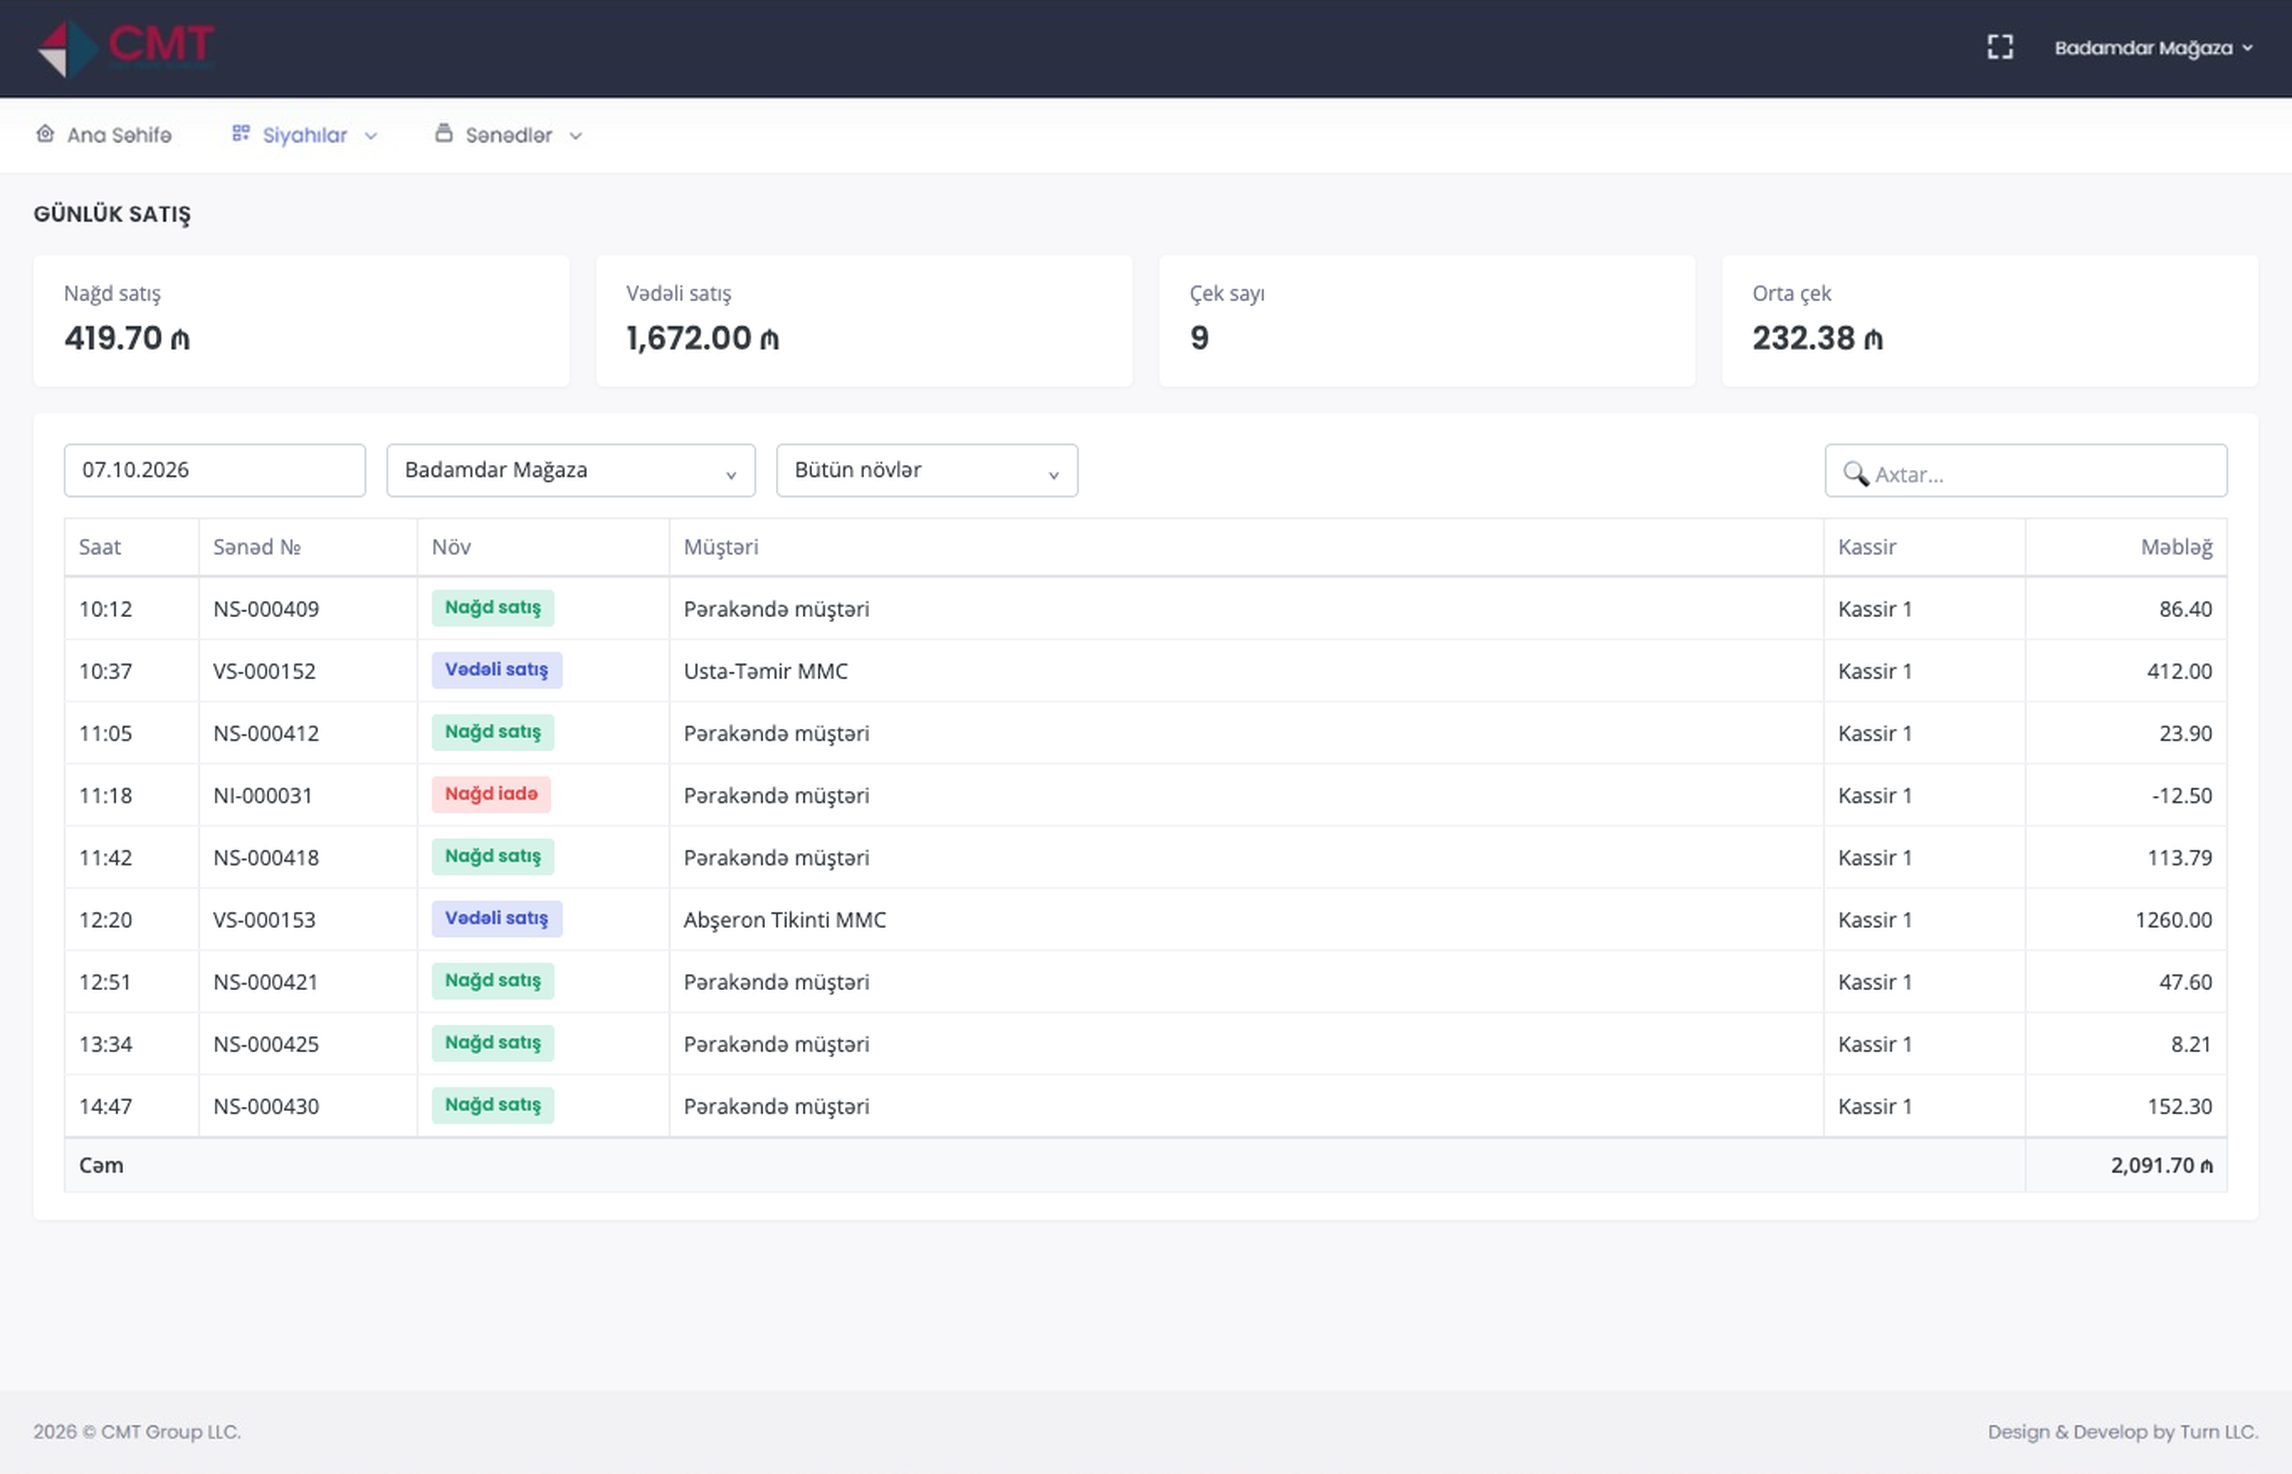Click the Nağd satış summary card

(301, 320)
